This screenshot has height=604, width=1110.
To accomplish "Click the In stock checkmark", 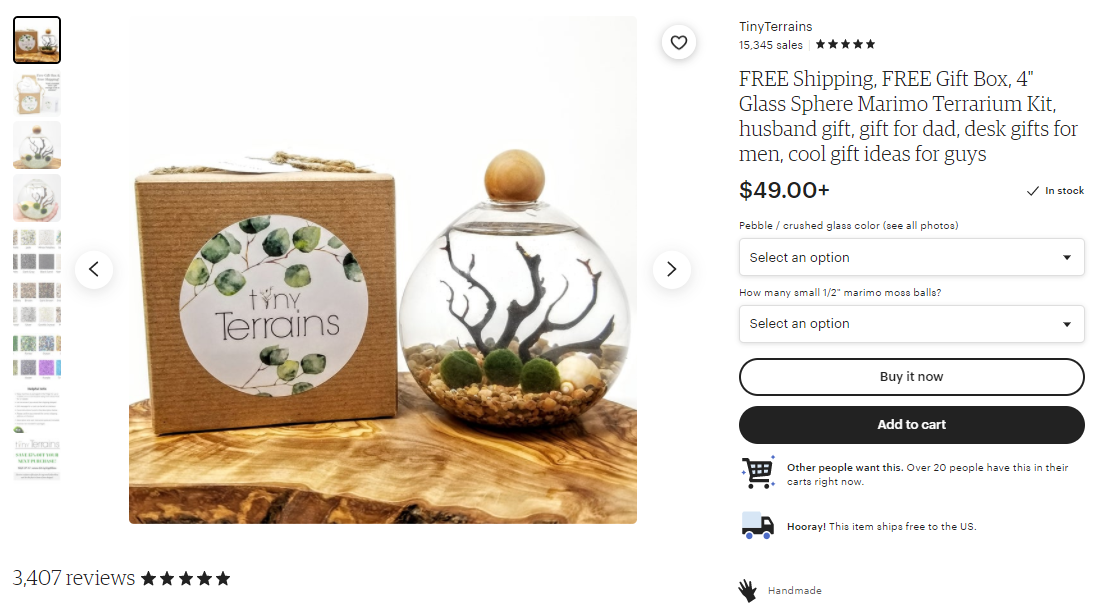I will click(1033, 190).
